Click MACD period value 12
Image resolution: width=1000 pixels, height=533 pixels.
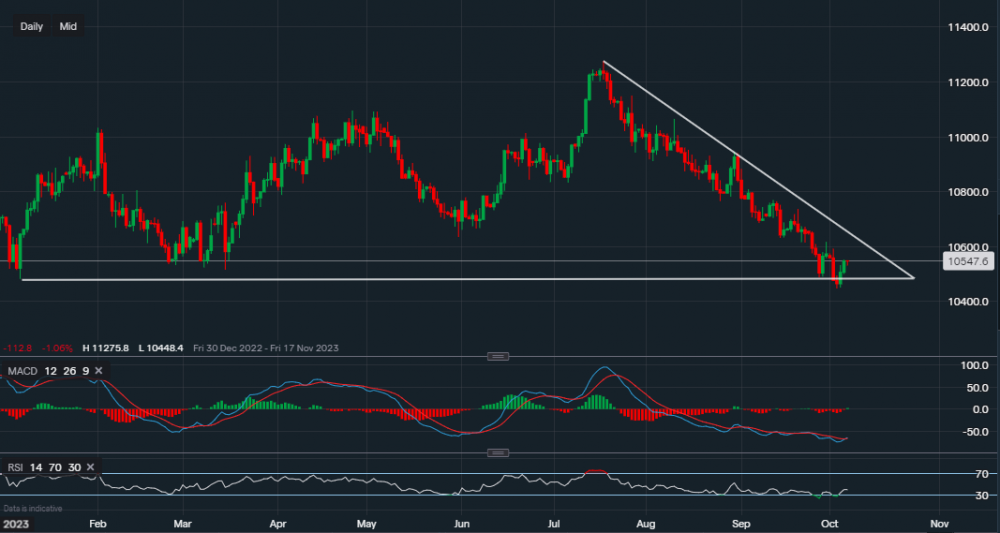(50, 371)
